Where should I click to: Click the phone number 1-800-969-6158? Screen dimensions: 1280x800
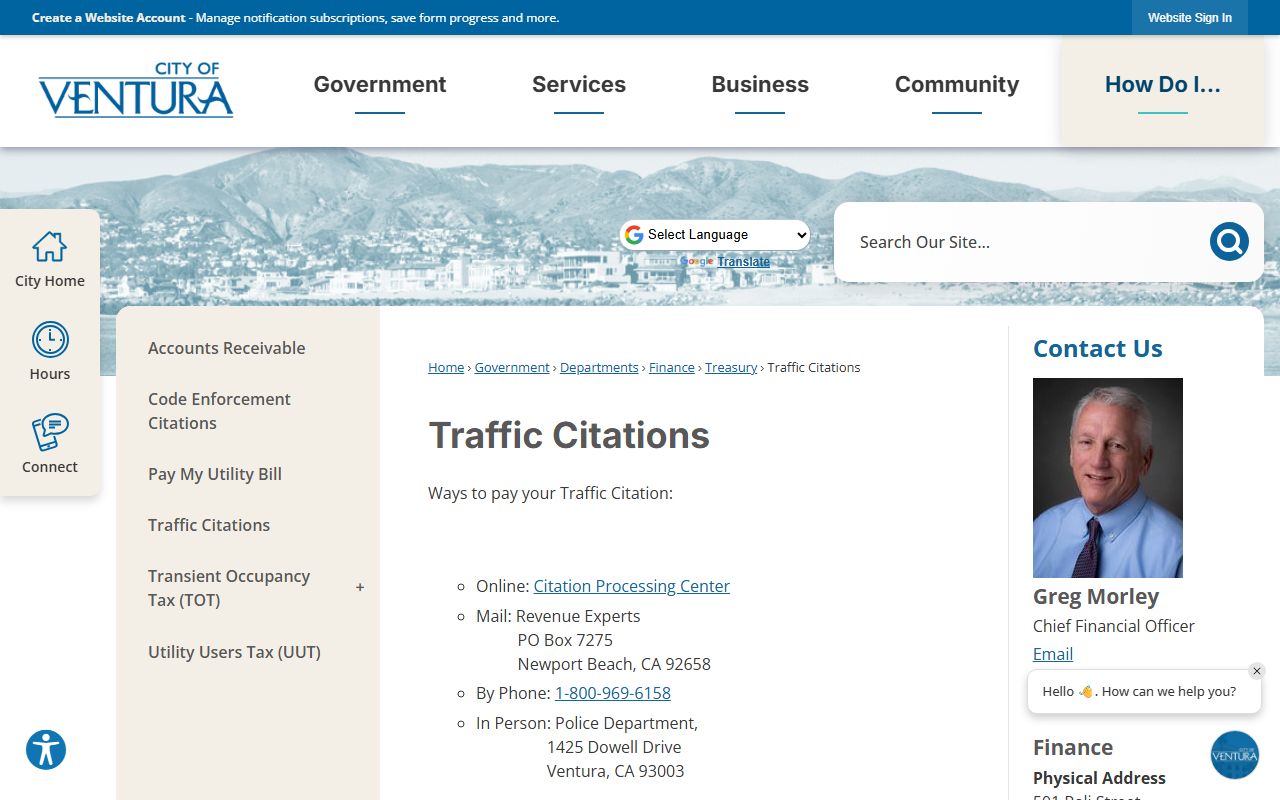click(x=613, y=693)
